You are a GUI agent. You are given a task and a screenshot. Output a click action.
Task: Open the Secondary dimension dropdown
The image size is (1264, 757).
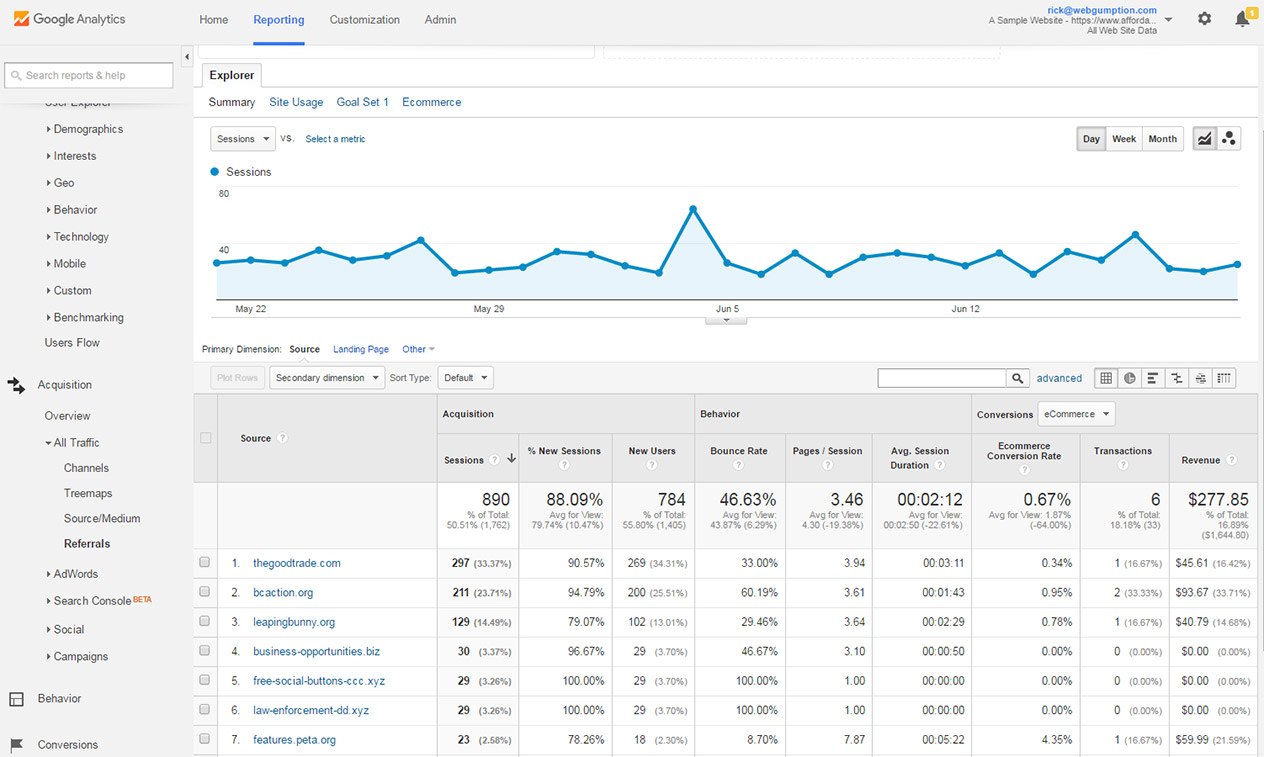(x=327, y=378)
